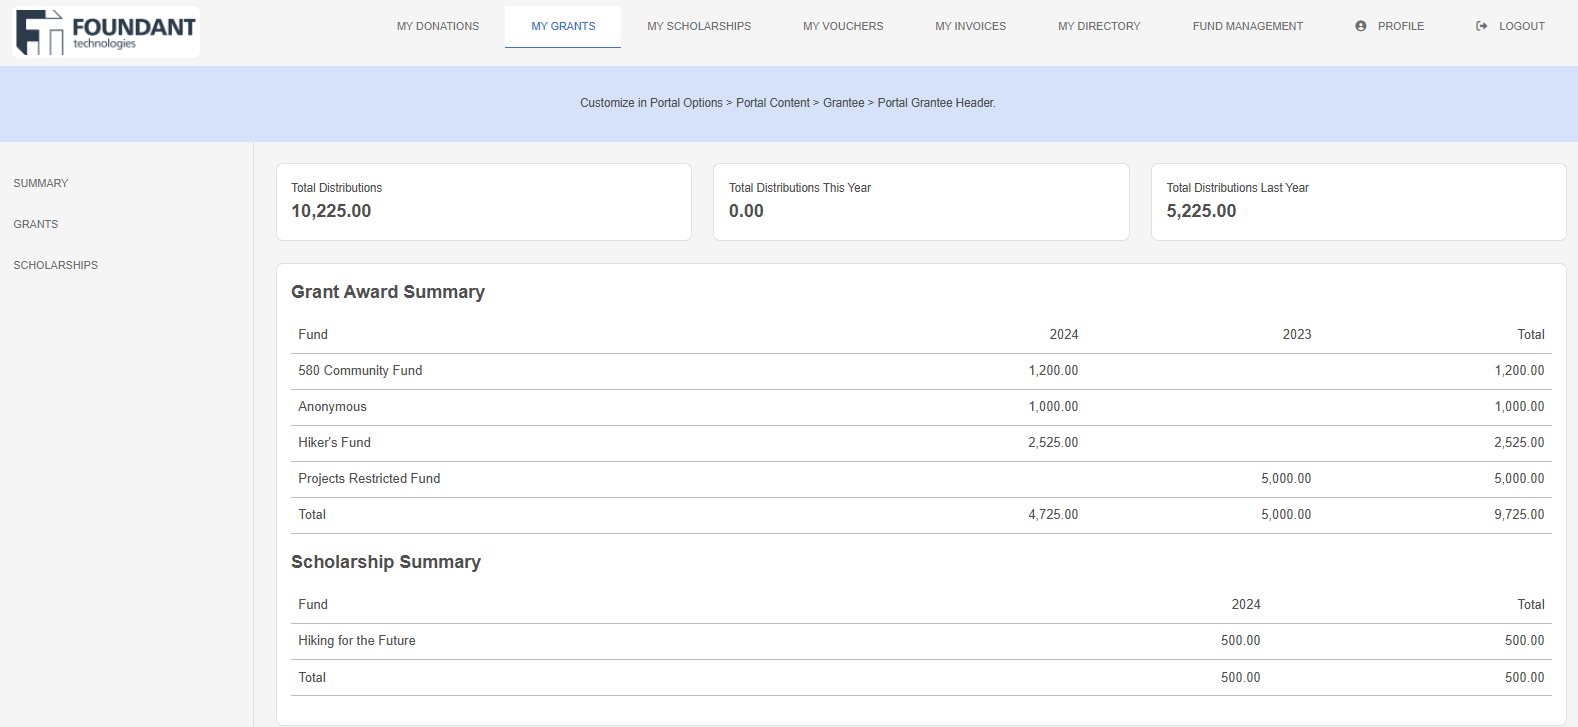Click the 2024 column header in Scholarship Summary
This screenshot has height=727, width=1578.
click(1246, 604)
